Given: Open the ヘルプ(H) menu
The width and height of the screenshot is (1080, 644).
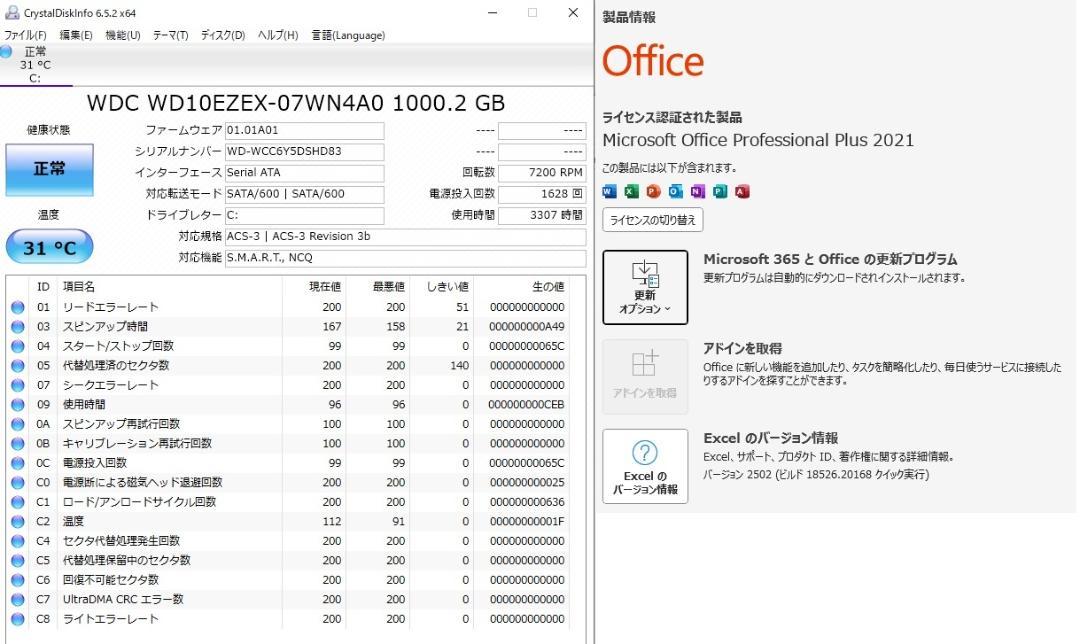Looking at the screenshot, I should (278, 35).
